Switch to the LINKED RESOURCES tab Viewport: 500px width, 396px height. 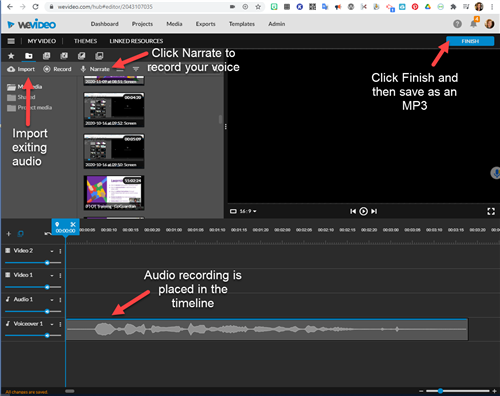136,41
